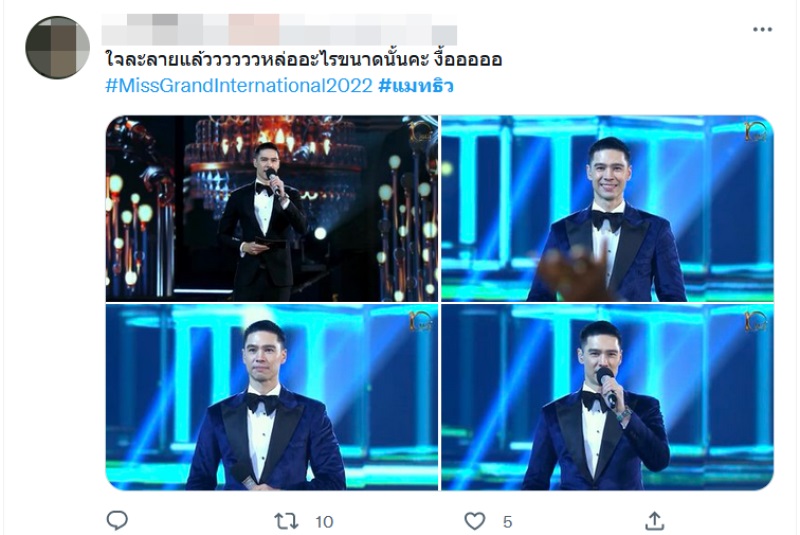Open the photo of the man speaking into a microphone

607,397
